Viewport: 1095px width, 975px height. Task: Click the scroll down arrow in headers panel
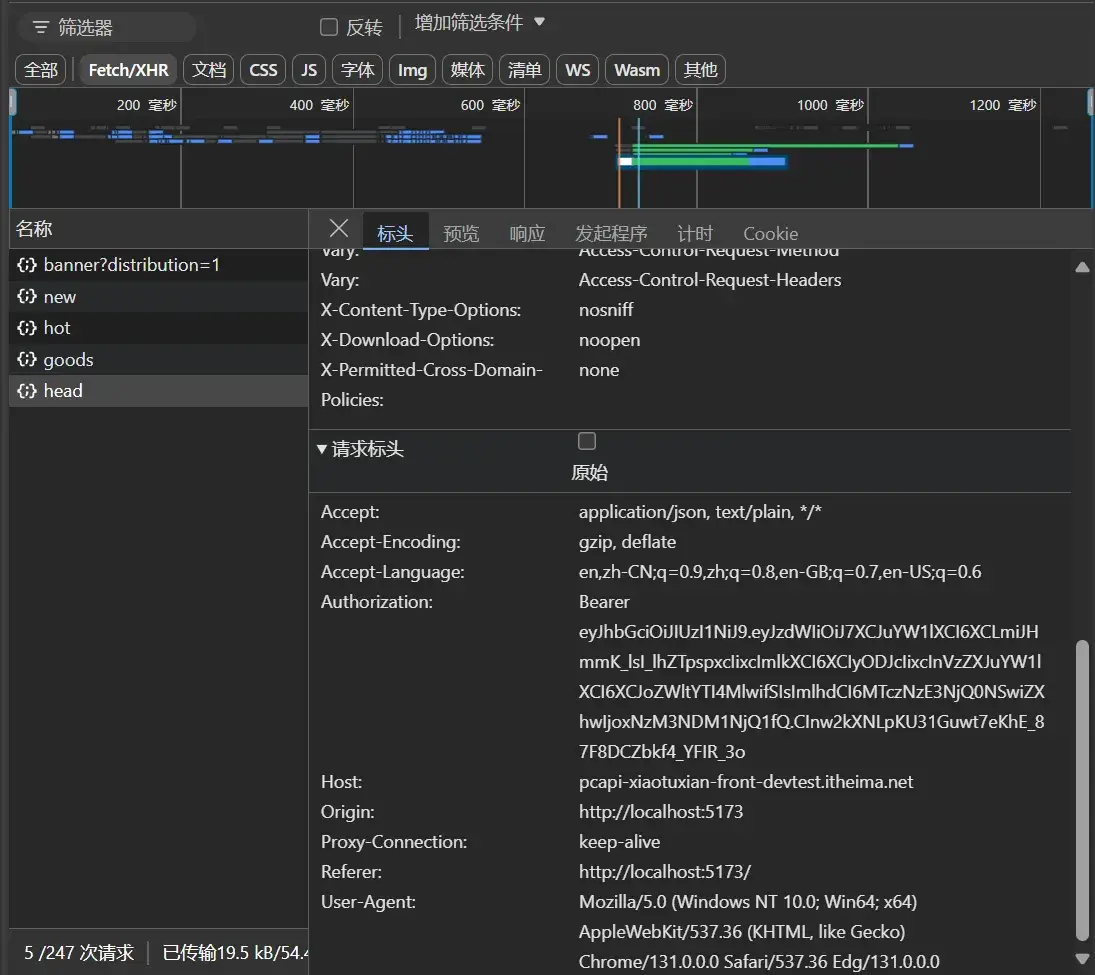click(1082, 958)
